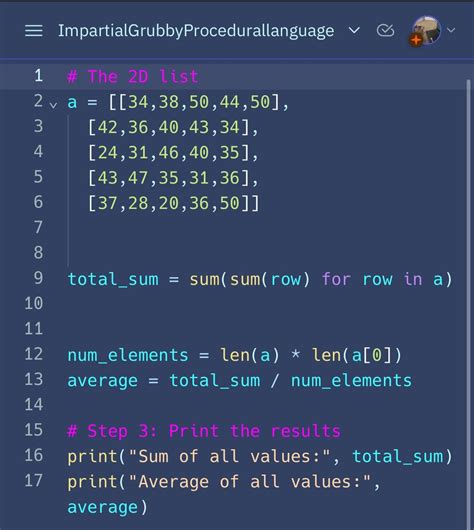Click the editor vertical scrollbar
This screenshot has height=530, width=474.
[468, 304]
